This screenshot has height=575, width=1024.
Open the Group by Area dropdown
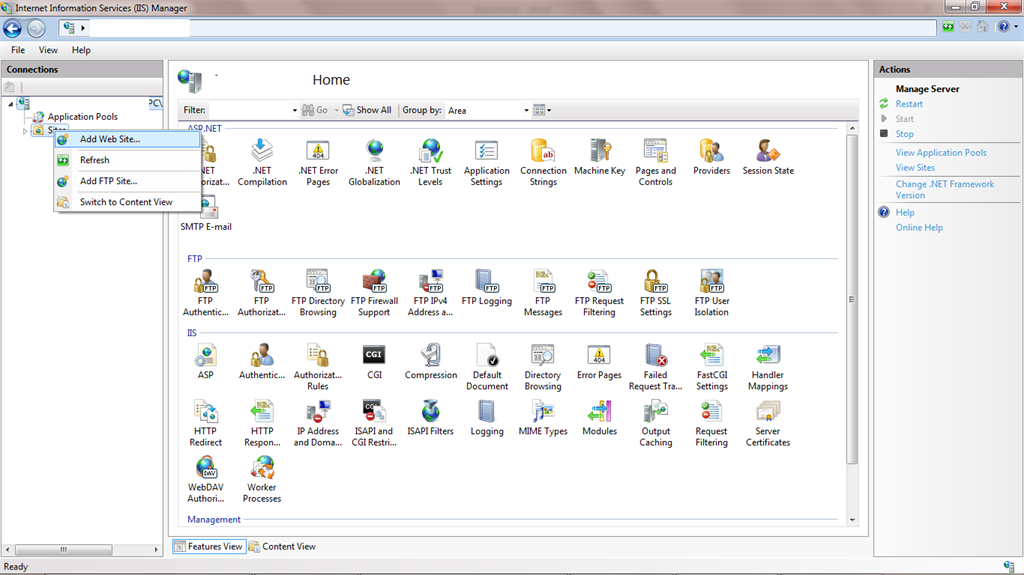pos(526,110)
